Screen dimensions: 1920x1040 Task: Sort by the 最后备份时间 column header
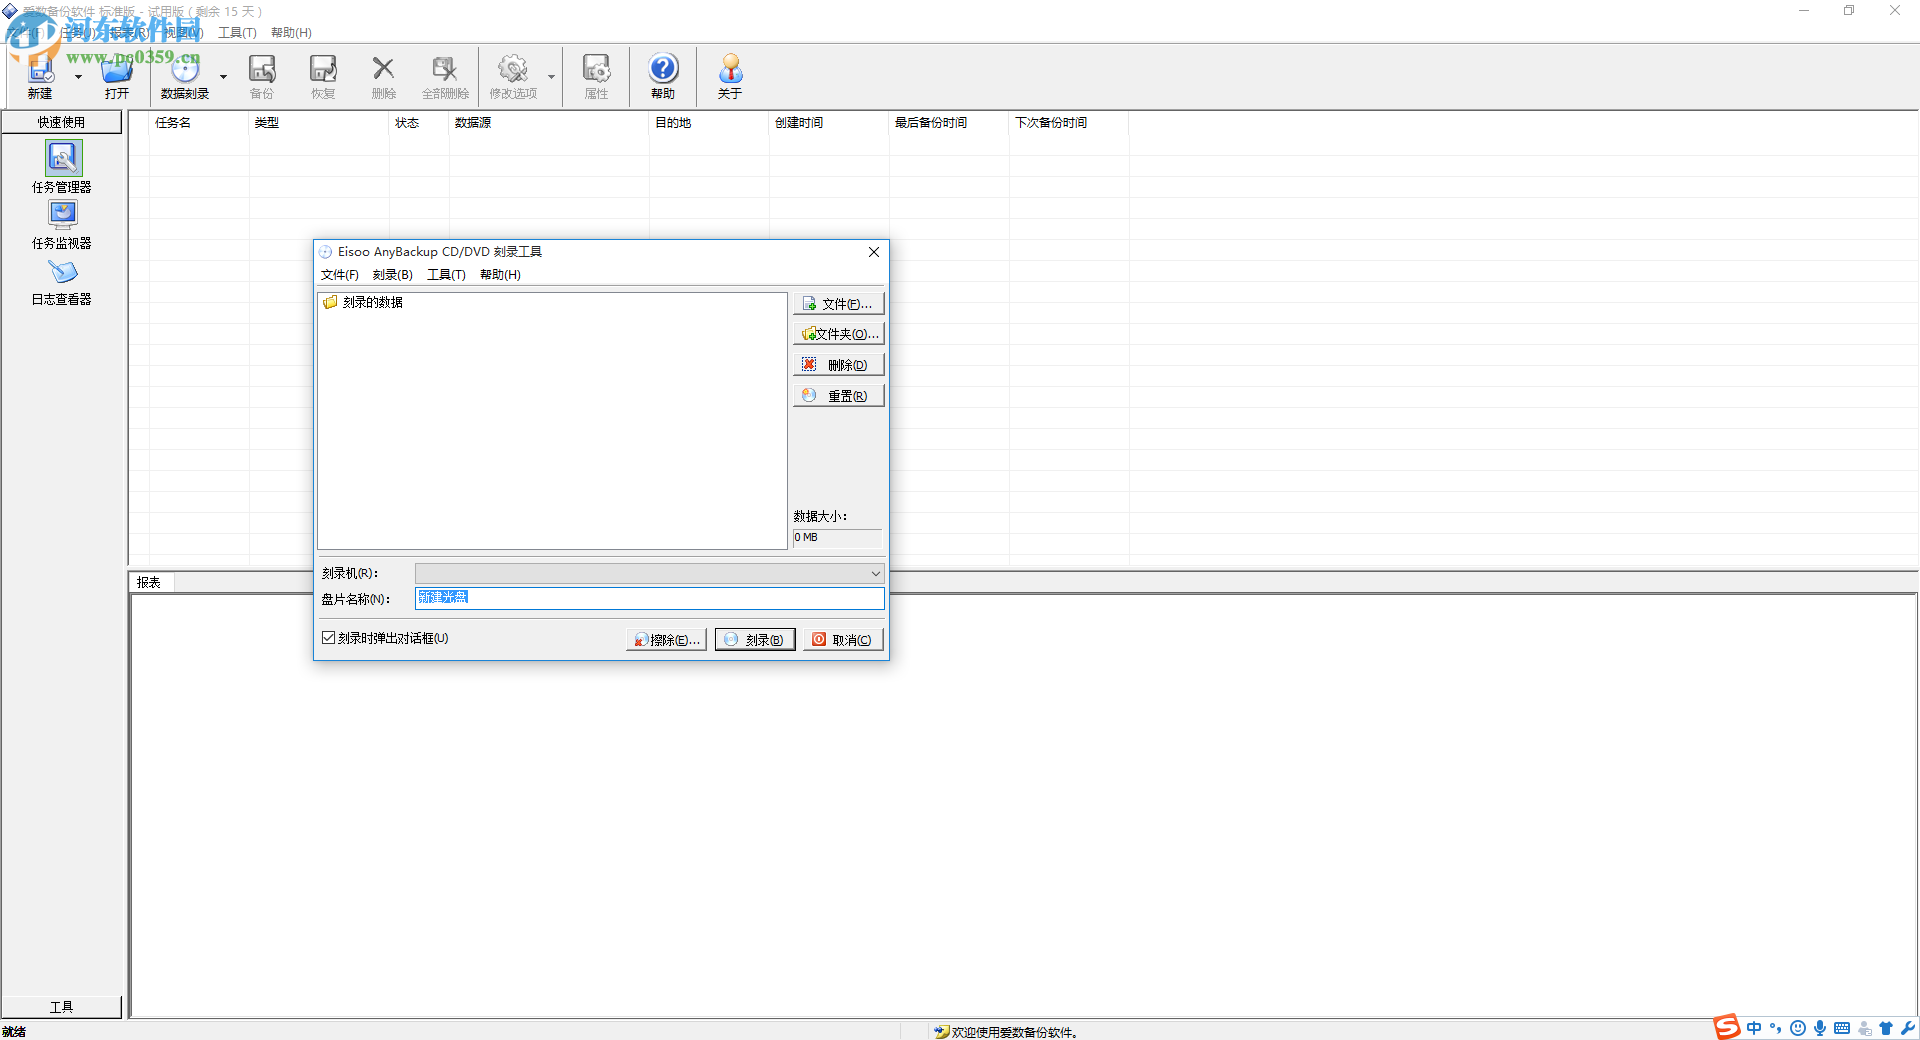pos(949,123)
